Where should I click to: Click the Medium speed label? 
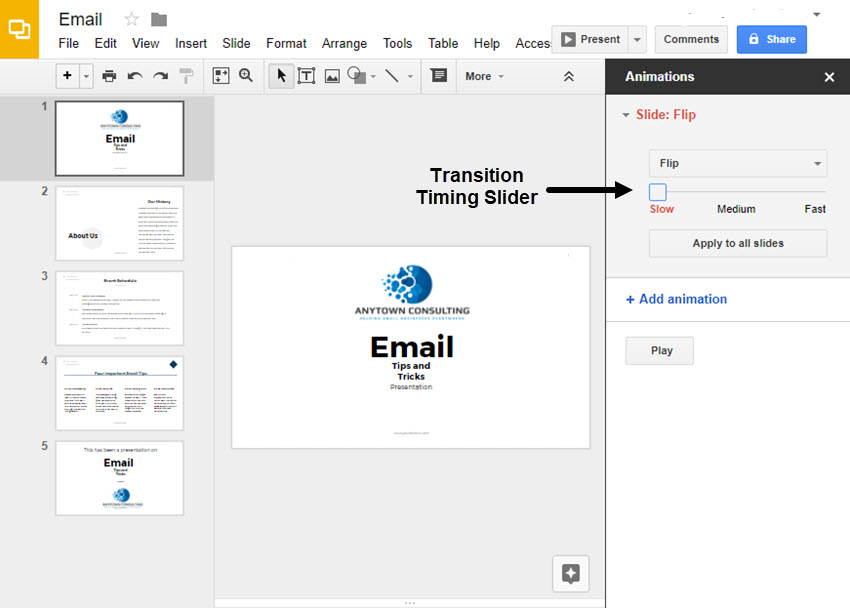(x=736, y=209)
